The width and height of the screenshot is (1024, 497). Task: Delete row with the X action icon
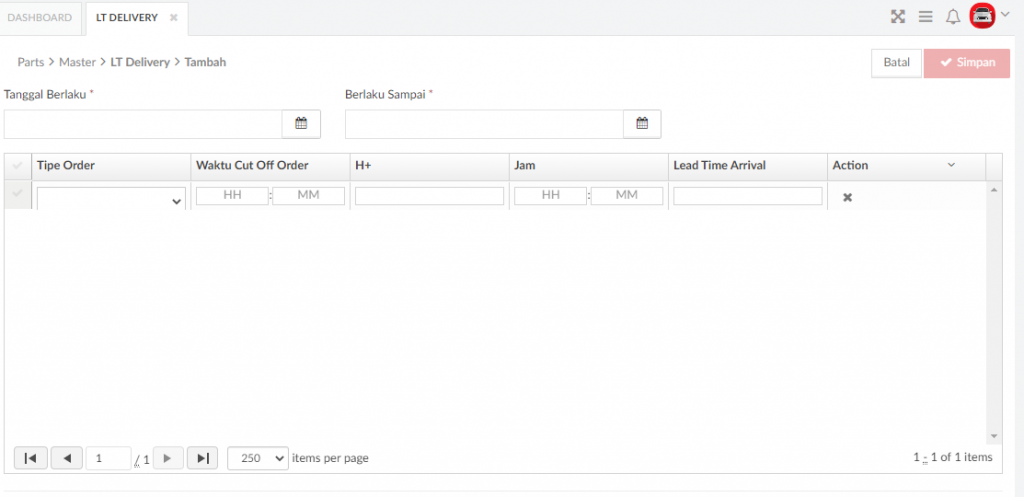click(847, 197)
